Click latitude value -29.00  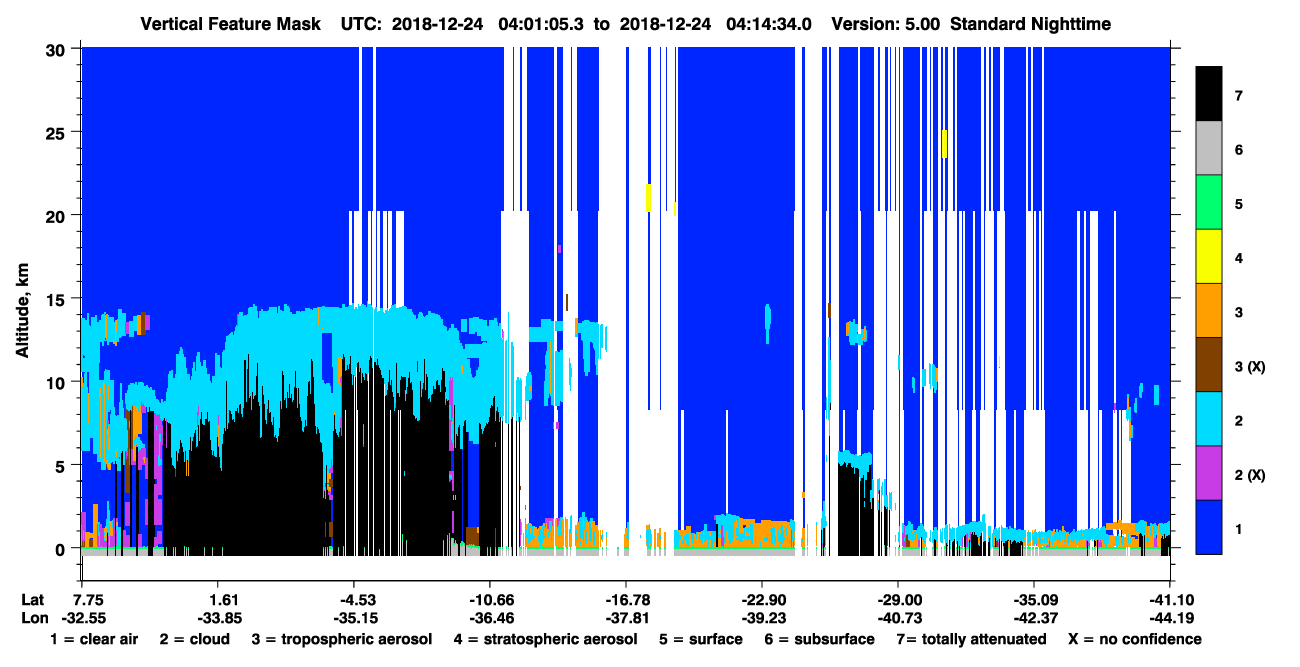(x=898, y=599)
